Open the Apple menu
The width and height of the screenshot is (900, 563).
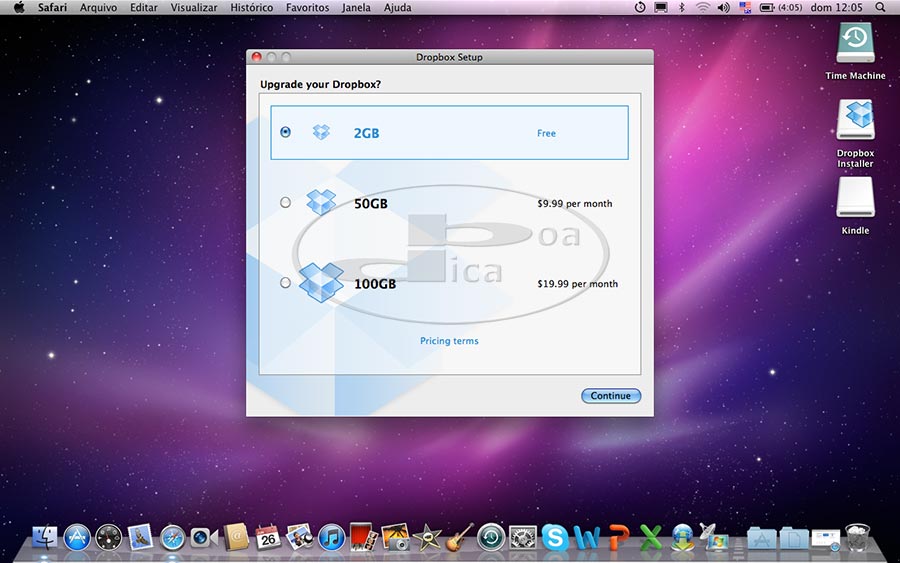click(x=19, y=7)
